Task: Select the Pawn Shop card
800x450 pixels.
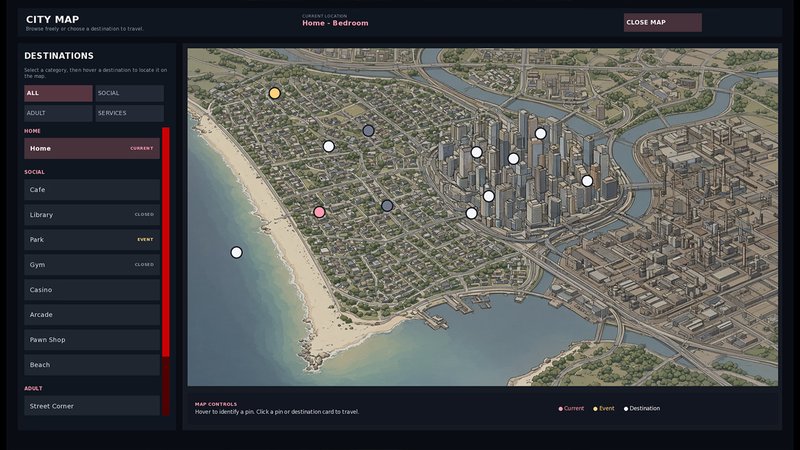Action: pyautogui.click(x=92, y=340)
